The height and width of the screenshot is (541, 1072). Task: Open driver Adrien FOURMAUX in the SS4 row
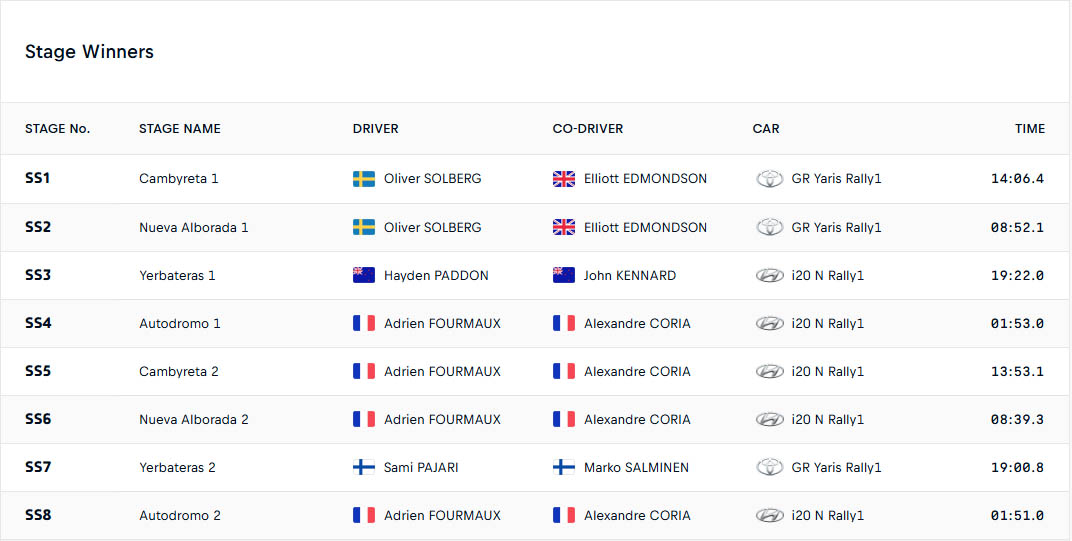point(442,324)
